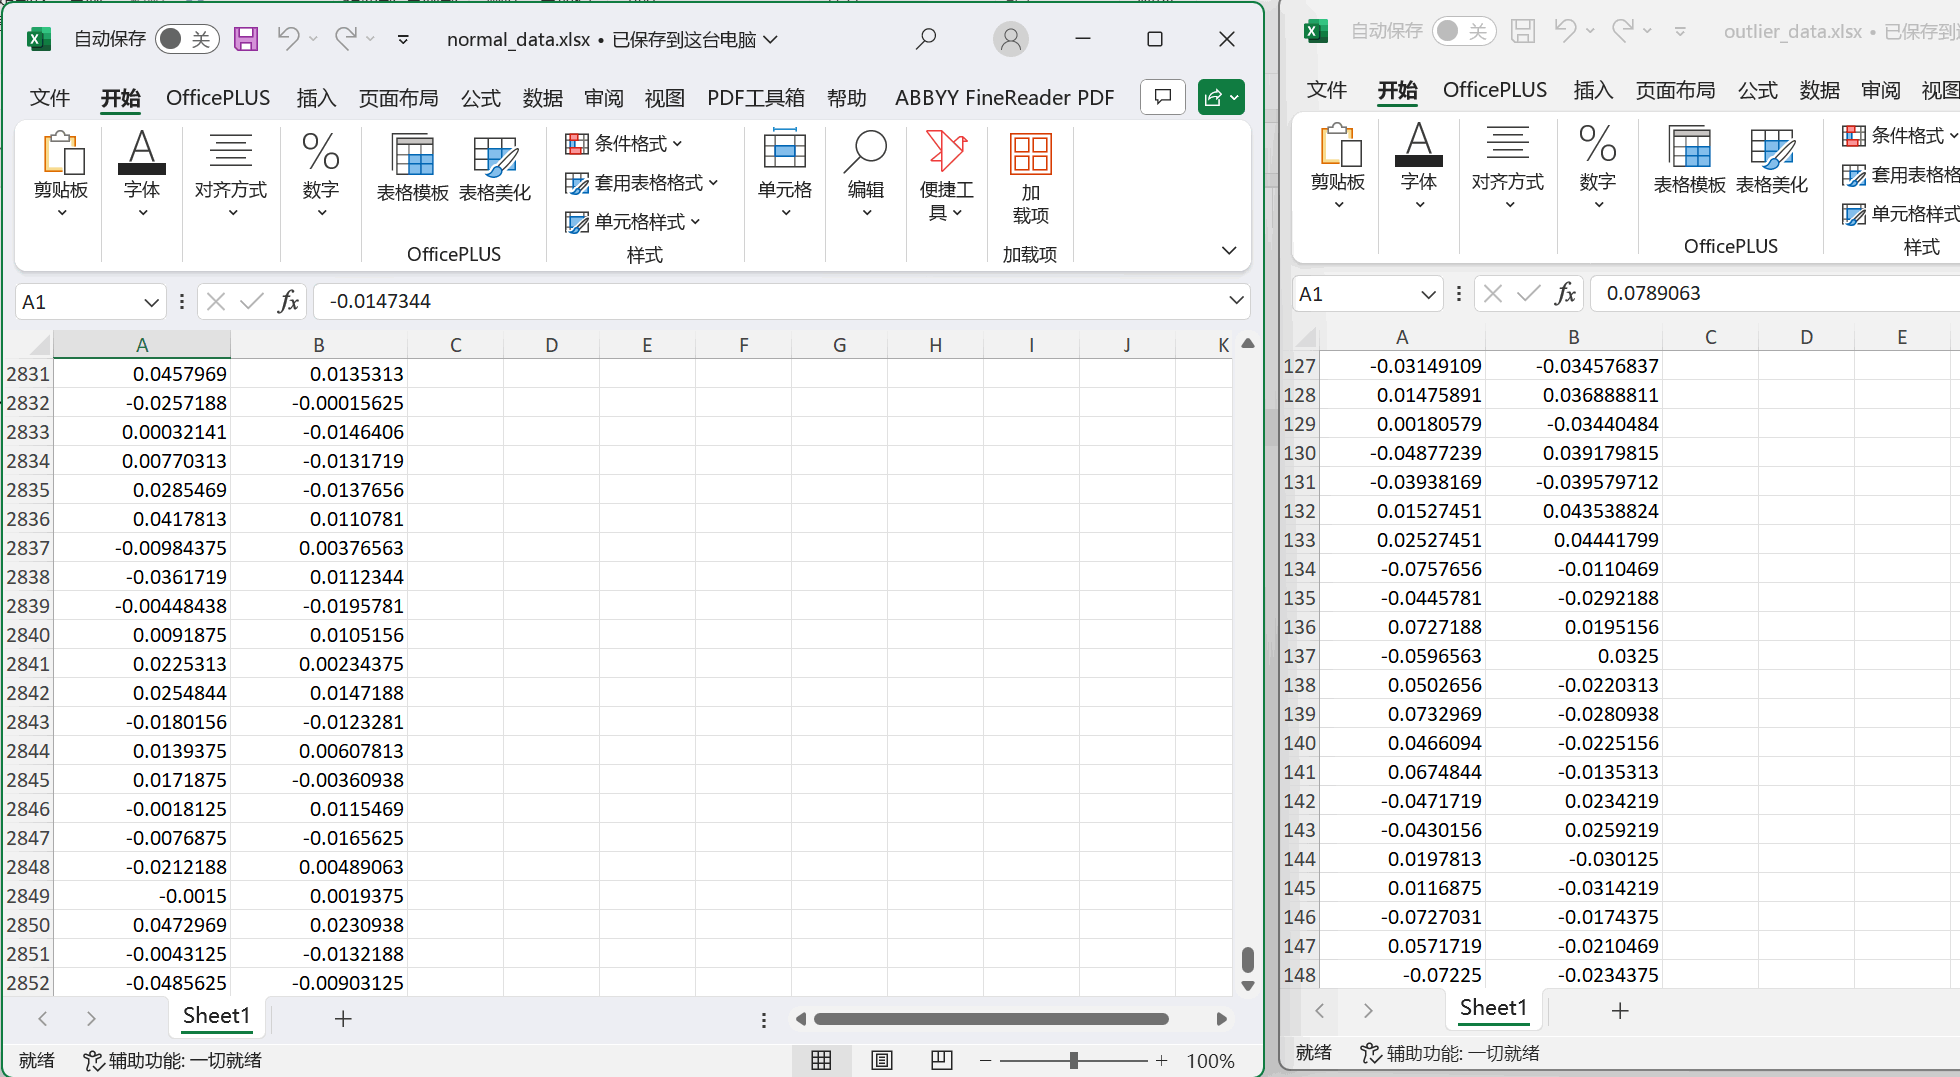Screen dimensions: 1960x1077
Task: Switch to Normal view in normal_data
Action: tap(821, 1060)
